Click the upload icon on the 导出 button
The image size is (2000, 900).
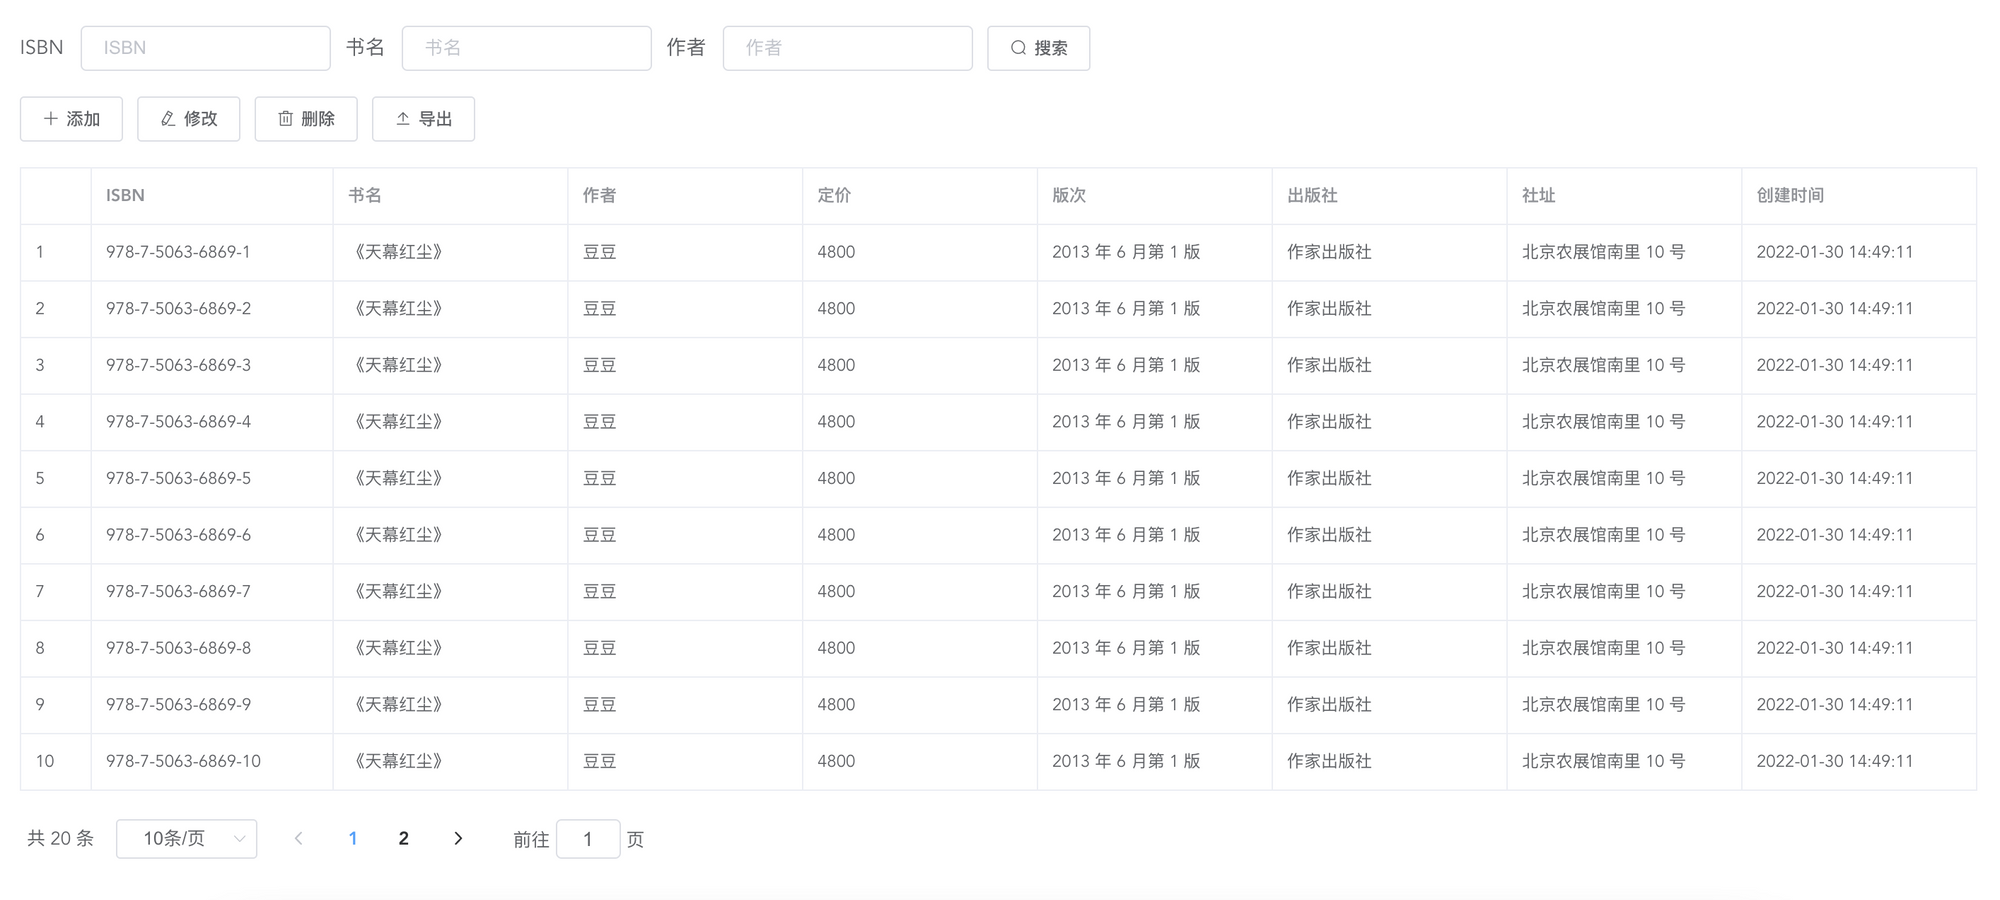point(403,119)
